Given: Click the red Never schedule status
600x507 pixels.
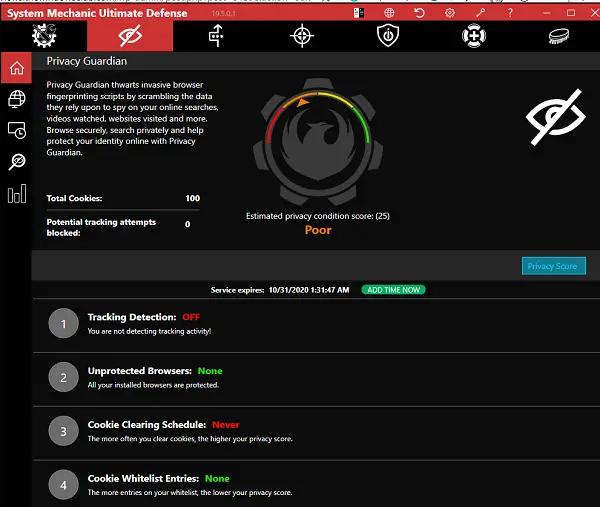Looking at the screenshot, I should click(225, 425).
